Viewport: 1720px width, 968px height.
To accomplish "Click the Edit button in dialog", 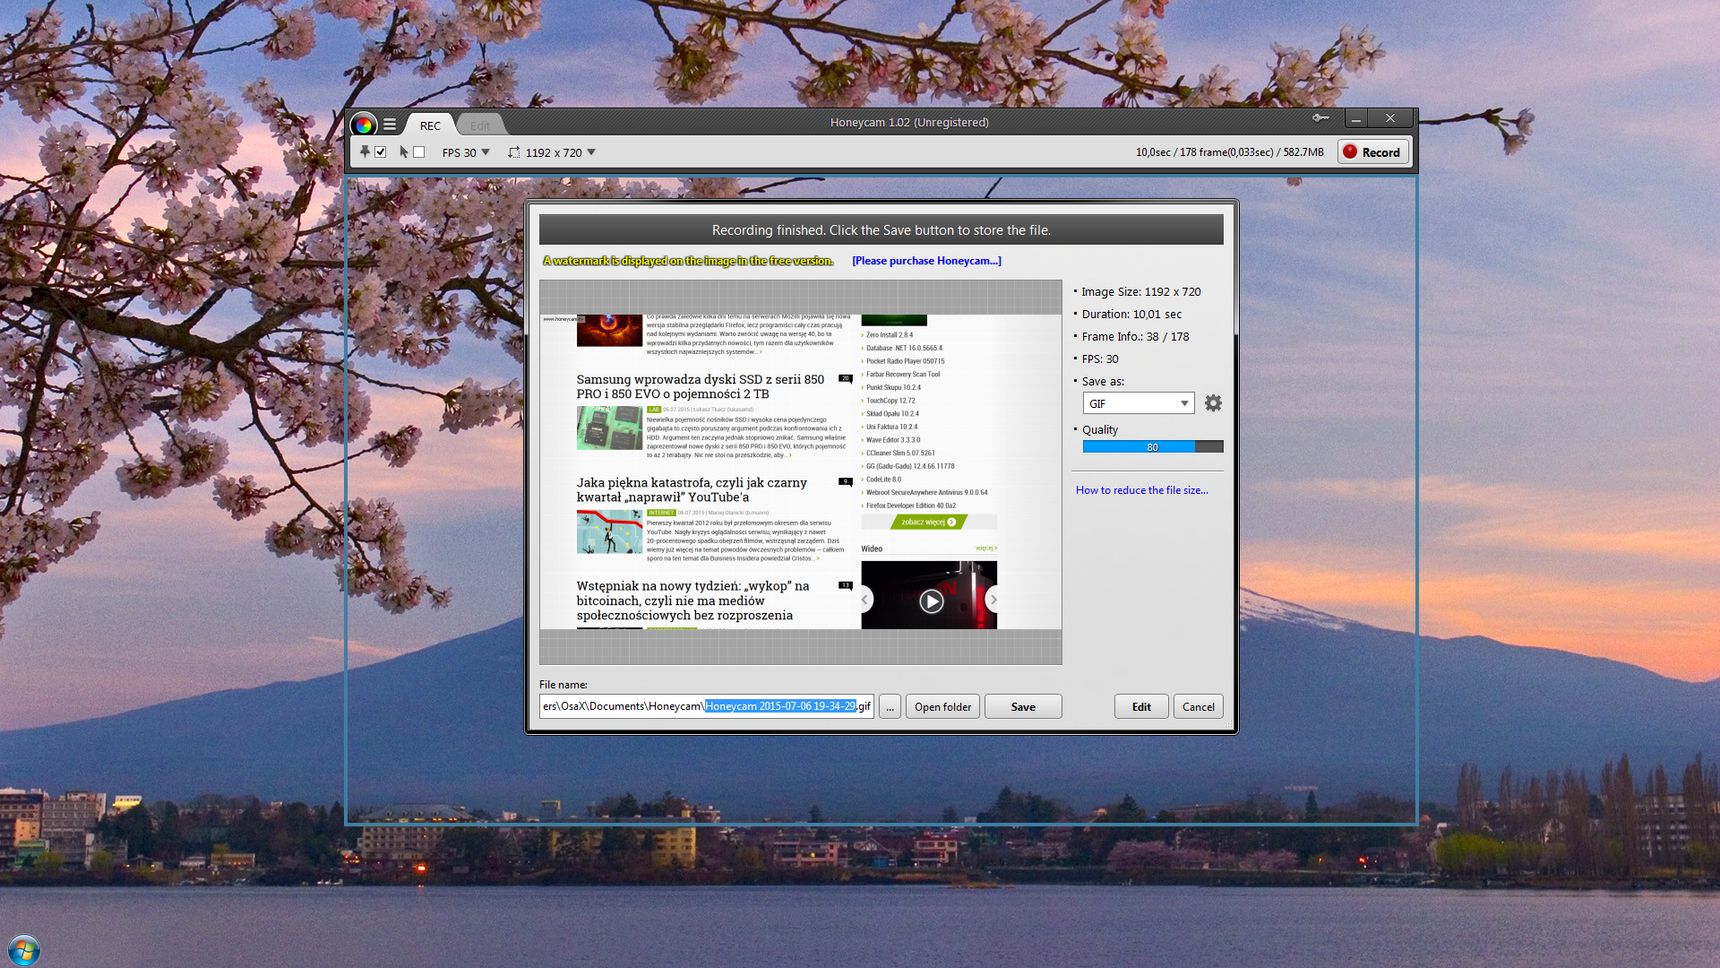I will pos(1141,707).
